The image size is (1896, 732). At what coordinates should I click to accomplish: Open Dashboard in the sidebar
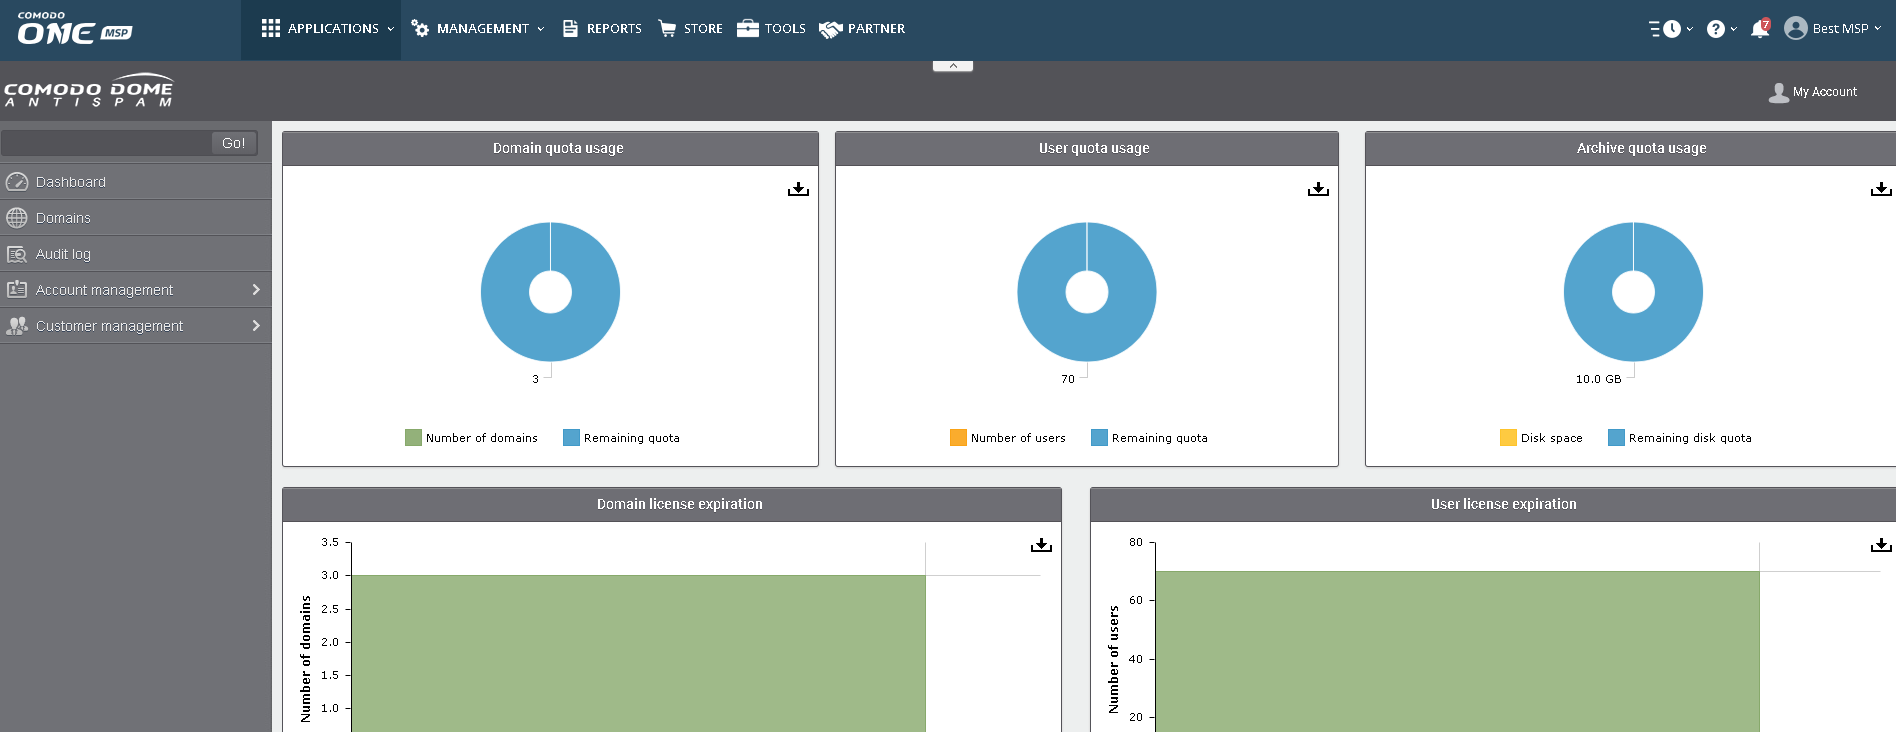(135, 182)
